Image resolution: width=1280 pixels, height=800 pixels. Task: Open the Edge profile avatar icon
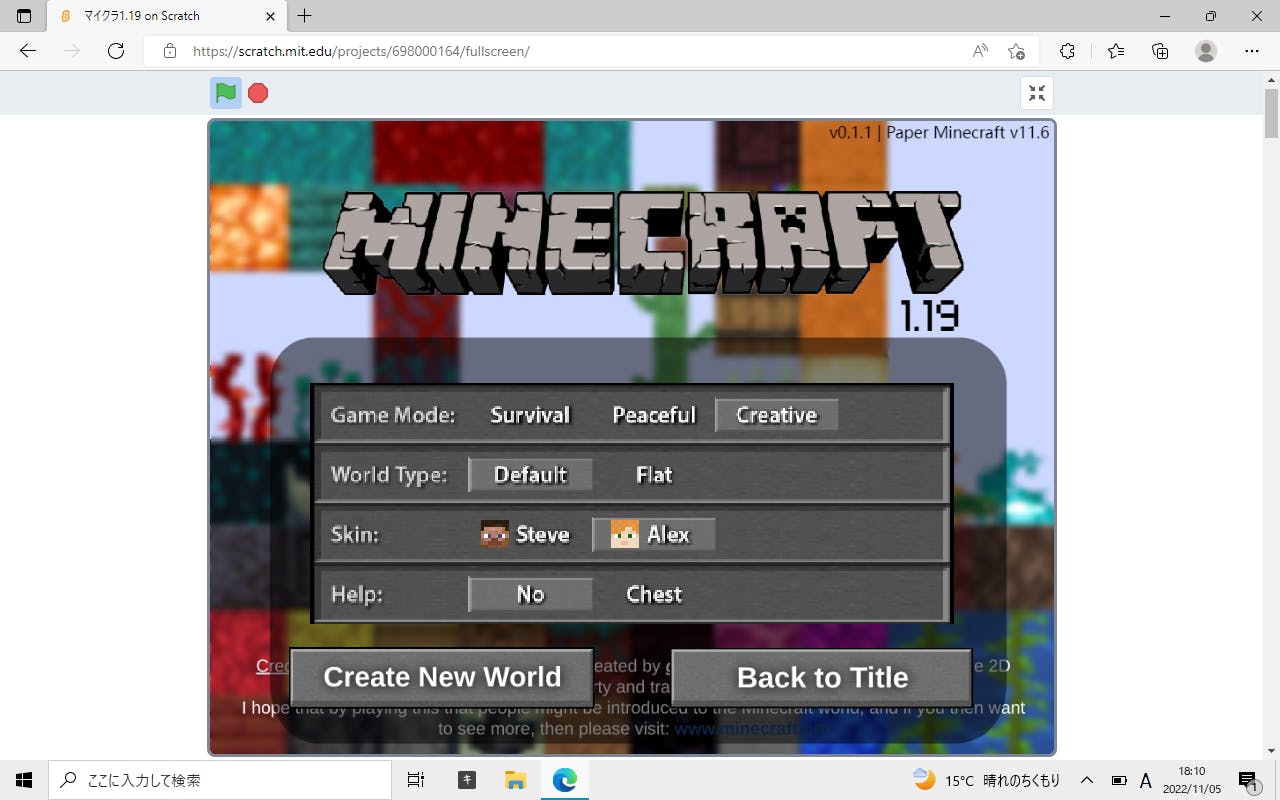(x=1206, y=51)
